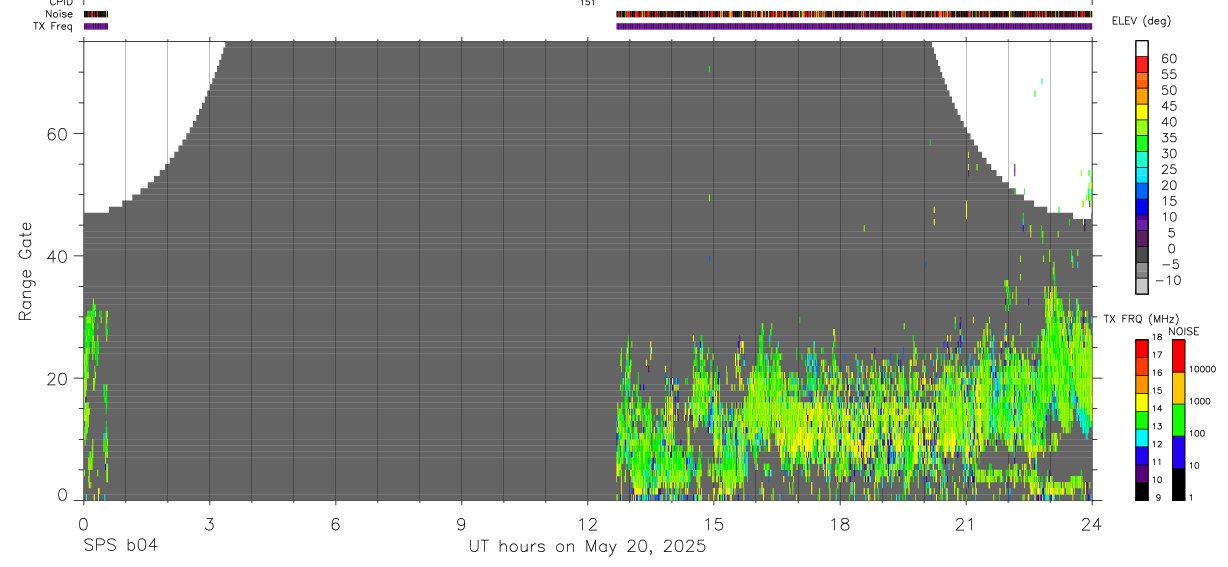Click the 40 tick label on the range gate axis
Screen dimensions: 1228x567
tap(58, 256)
